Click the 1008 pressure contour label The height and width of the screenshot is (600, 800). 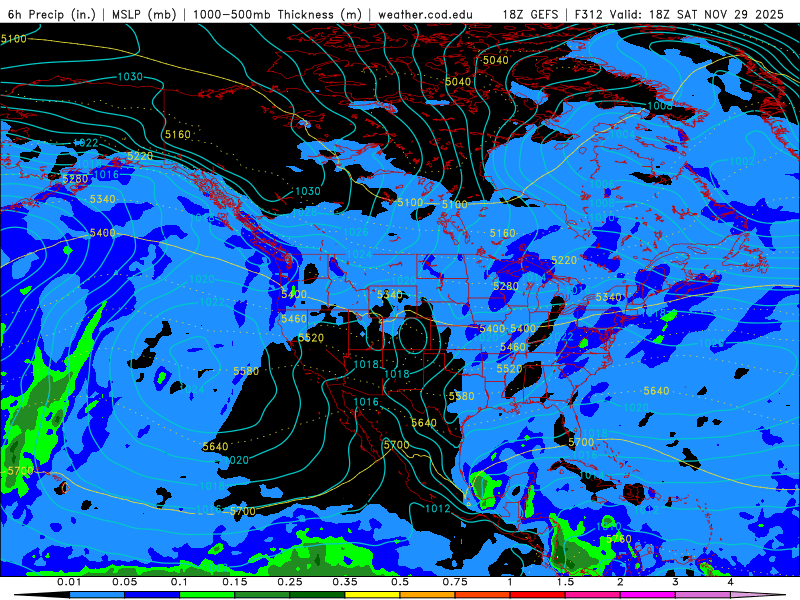(x=660, y=106)
